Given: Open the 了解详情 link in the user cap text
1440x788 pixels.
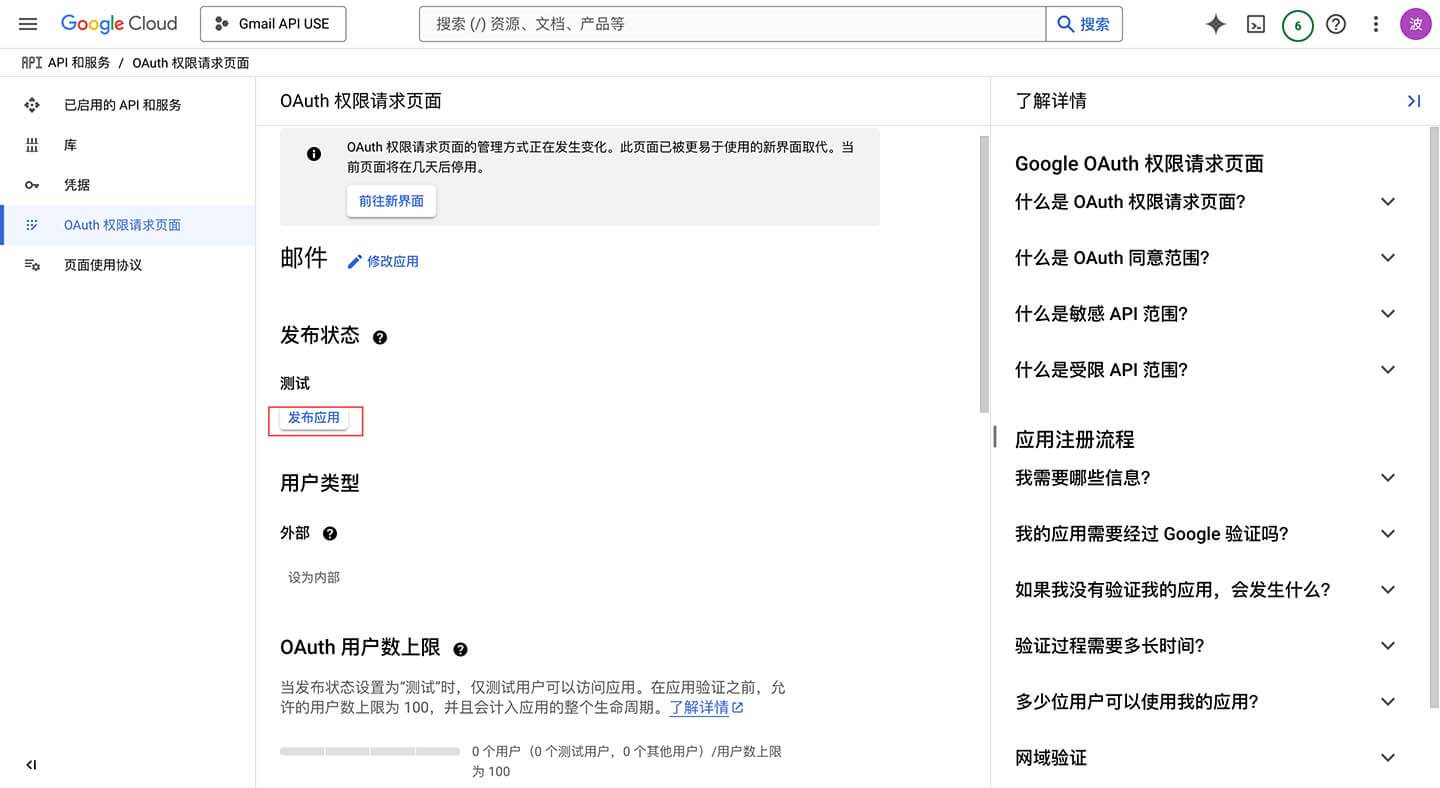Looking at the screenshot, I should 706,707.
